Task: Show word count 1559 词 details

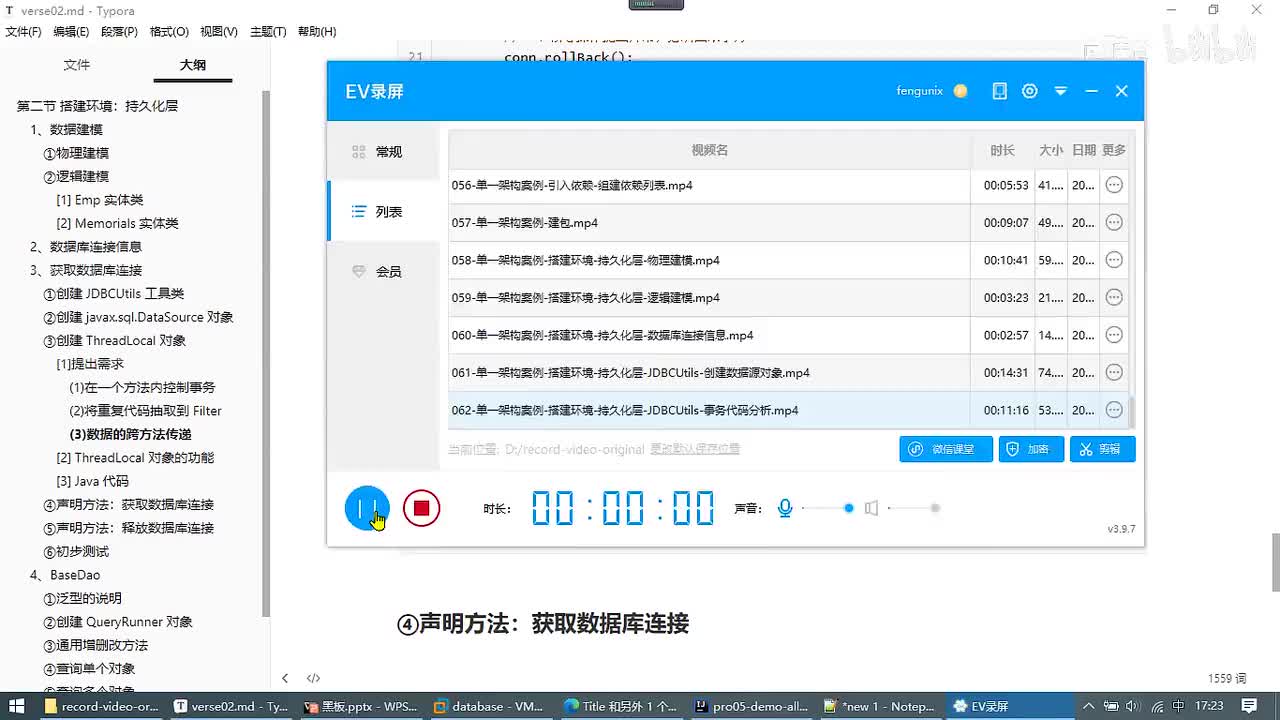Action: (x=1227, y=678)
